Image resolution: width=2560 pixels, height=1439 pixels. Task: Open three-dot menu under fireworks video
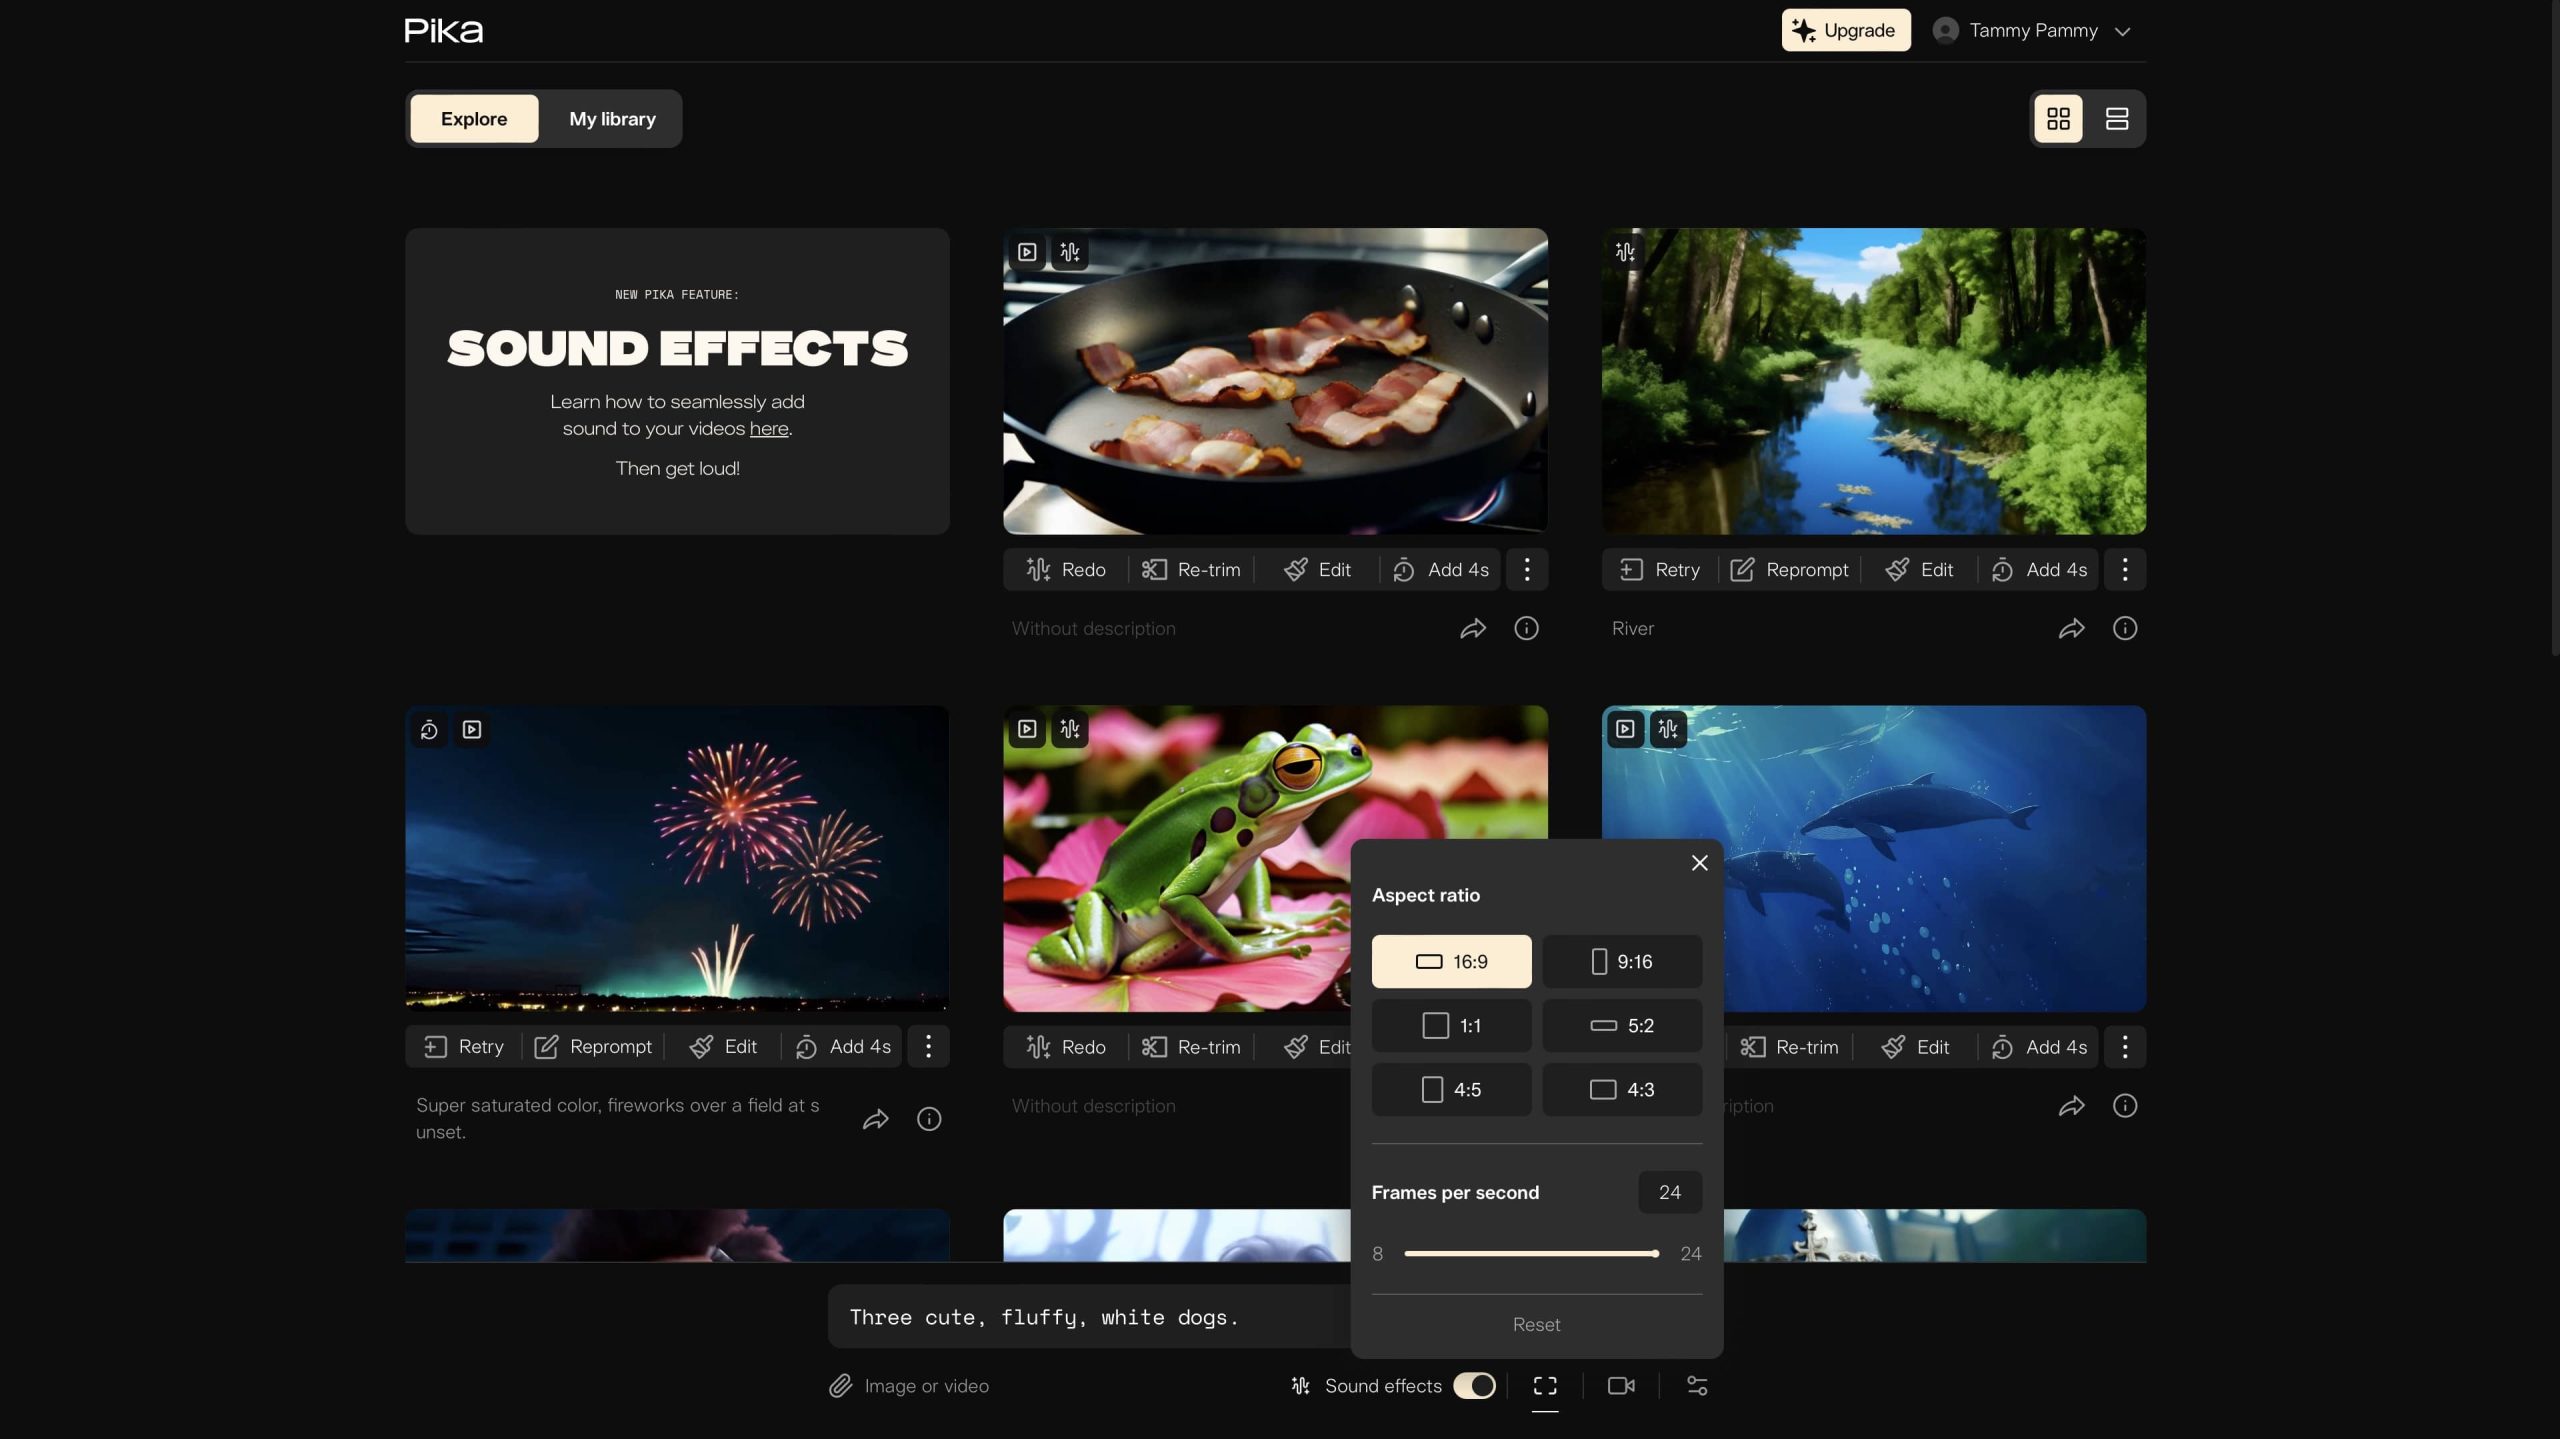click(x=928, y=1047)
